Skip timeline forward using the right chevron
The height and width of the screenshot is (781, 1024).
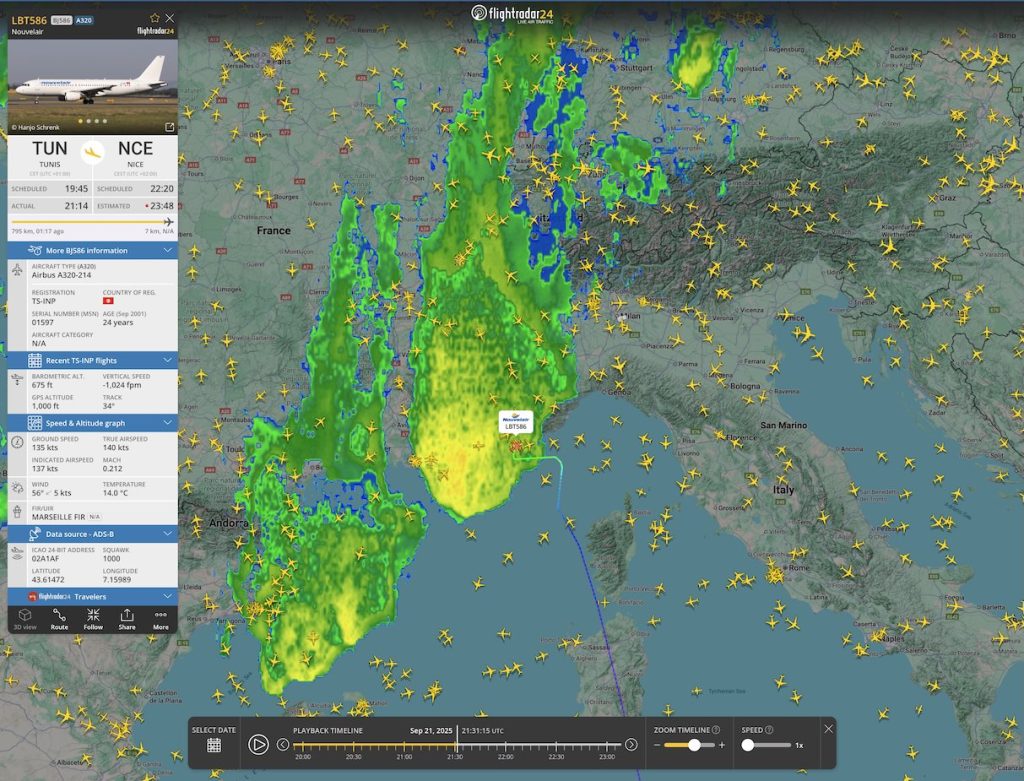(631, 744)
